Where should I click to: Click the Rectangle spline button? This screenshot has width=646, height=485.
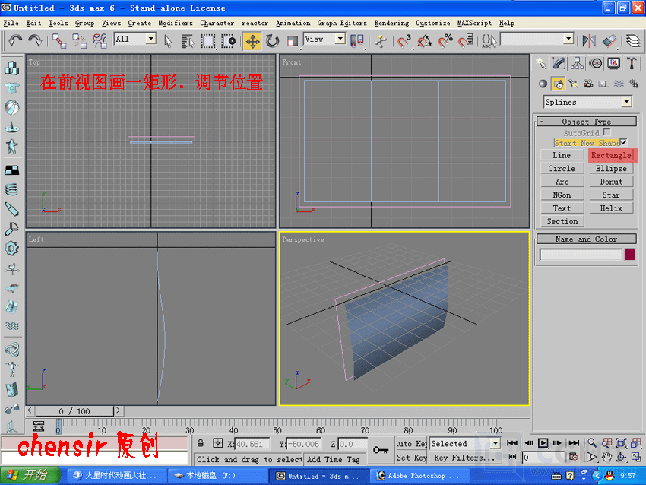(x=611, y=155)
